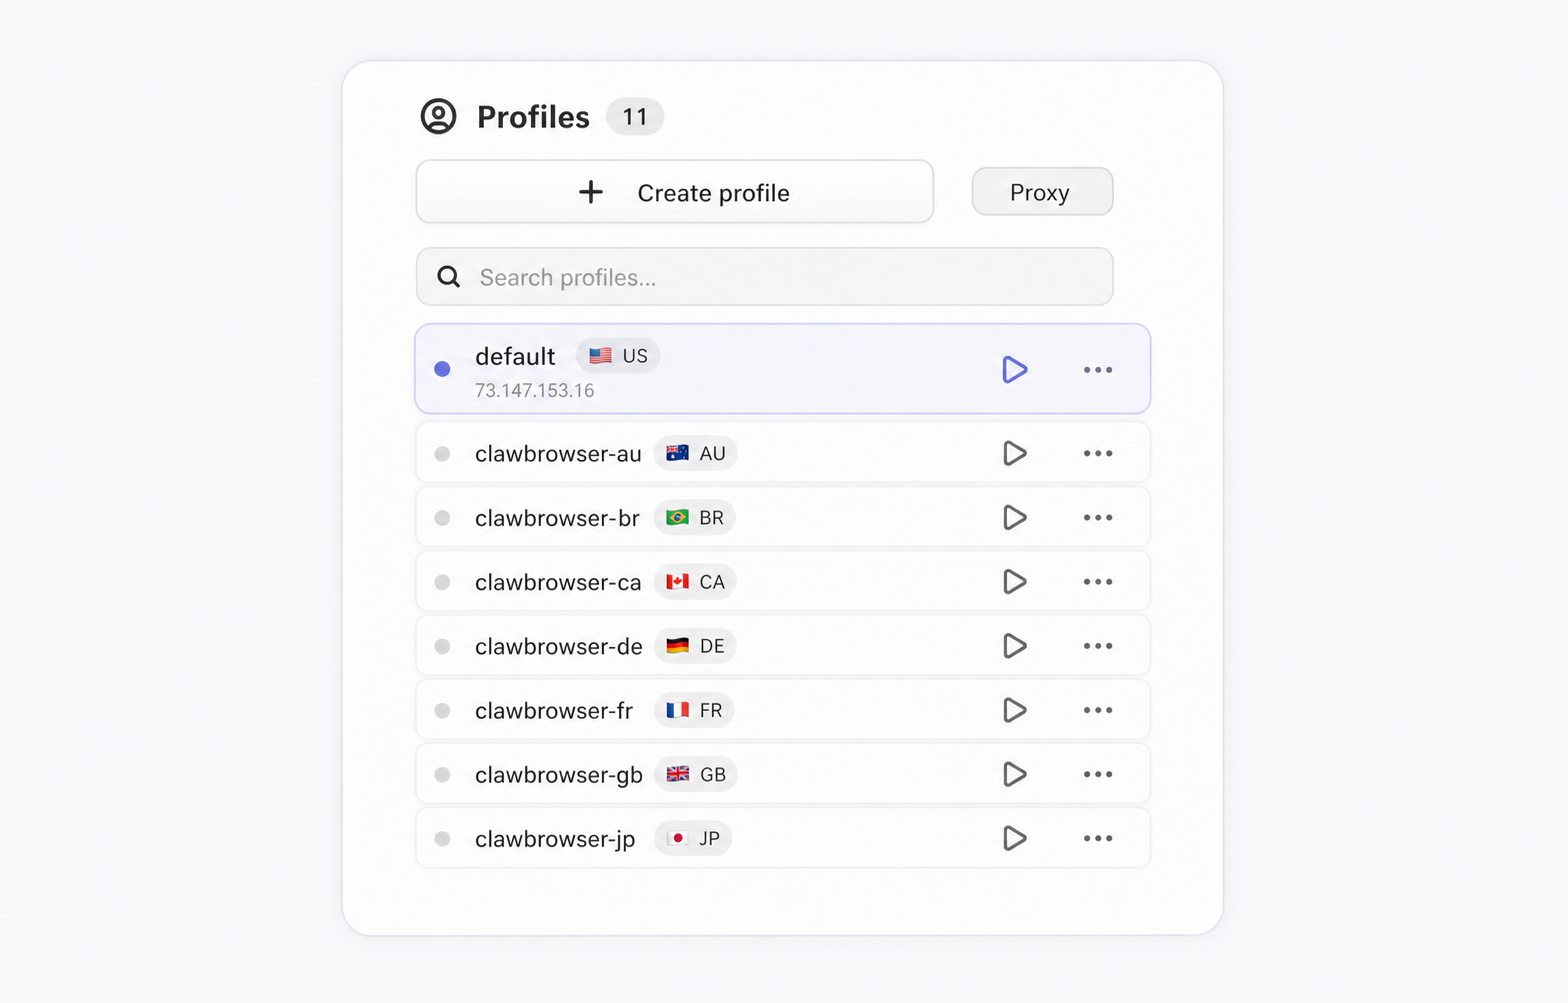
Task: Start the clawbrowser-au profile
Action: pyautogui.click(x=1014, y=453)
